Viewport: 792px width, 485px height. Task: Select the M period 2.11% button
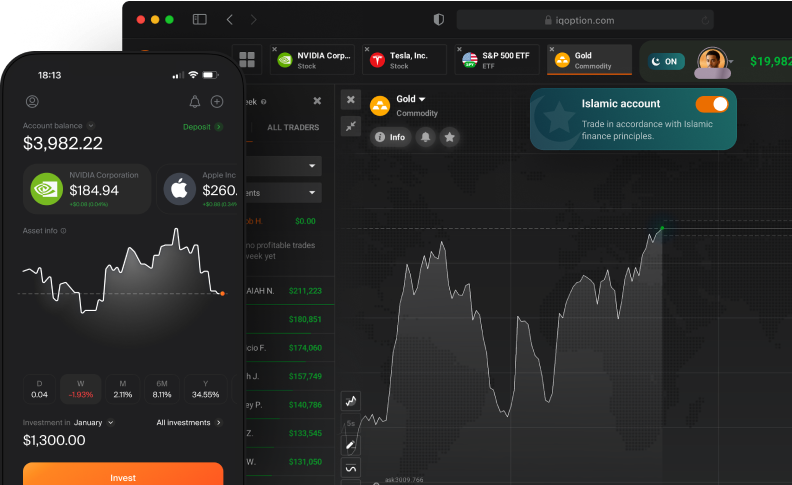(x=123, y=389)
